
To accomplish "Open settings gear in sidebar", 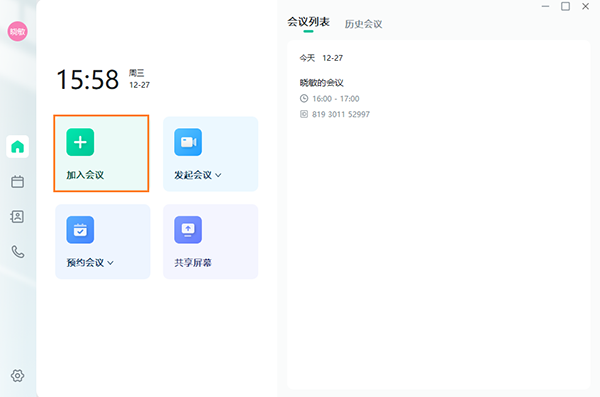I will pos(17,376).
